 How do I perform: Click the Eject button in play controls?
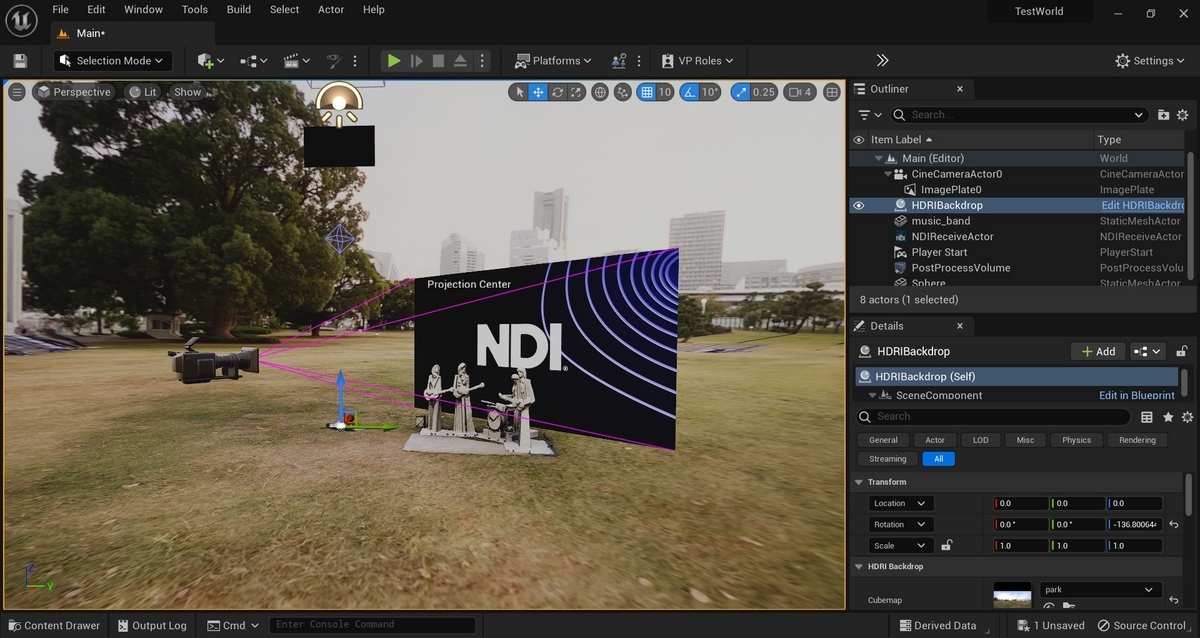pyautogui.click(x=460, y=61)
